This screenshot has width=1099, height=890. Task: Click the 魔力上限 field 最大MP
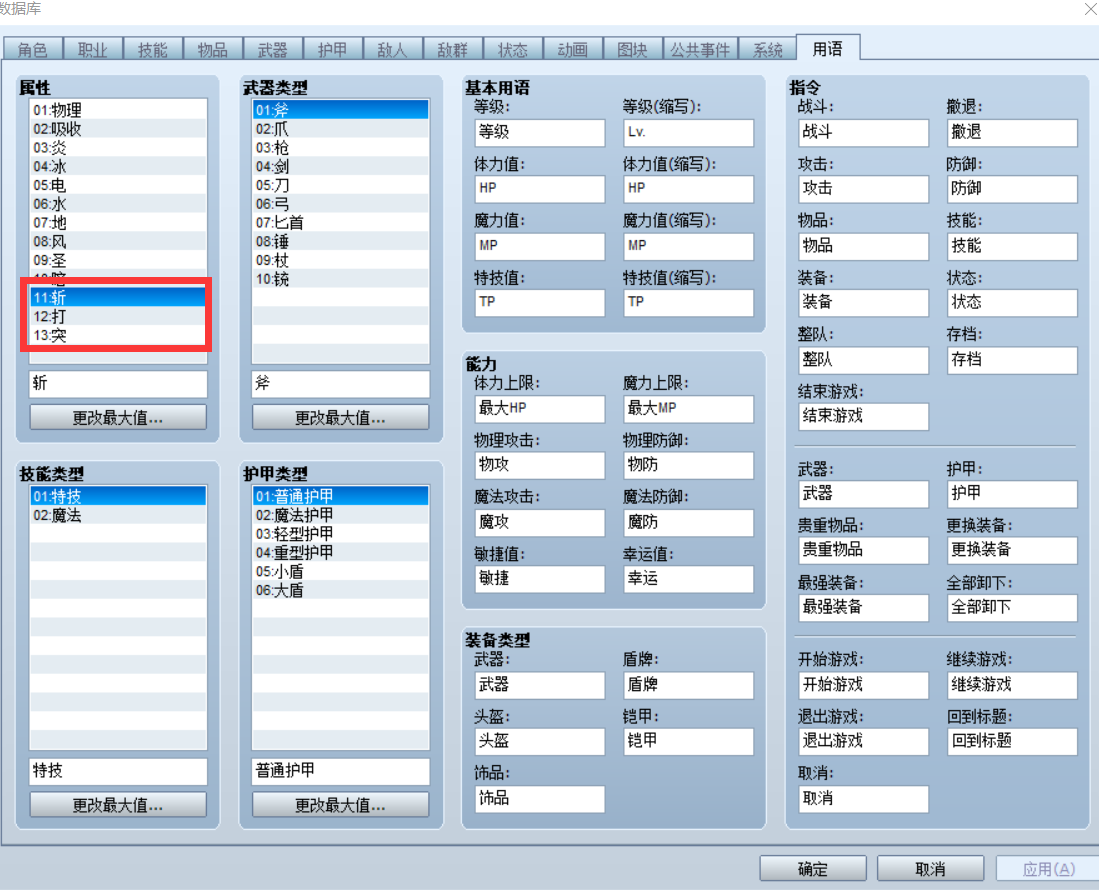[x=688, y=409]
